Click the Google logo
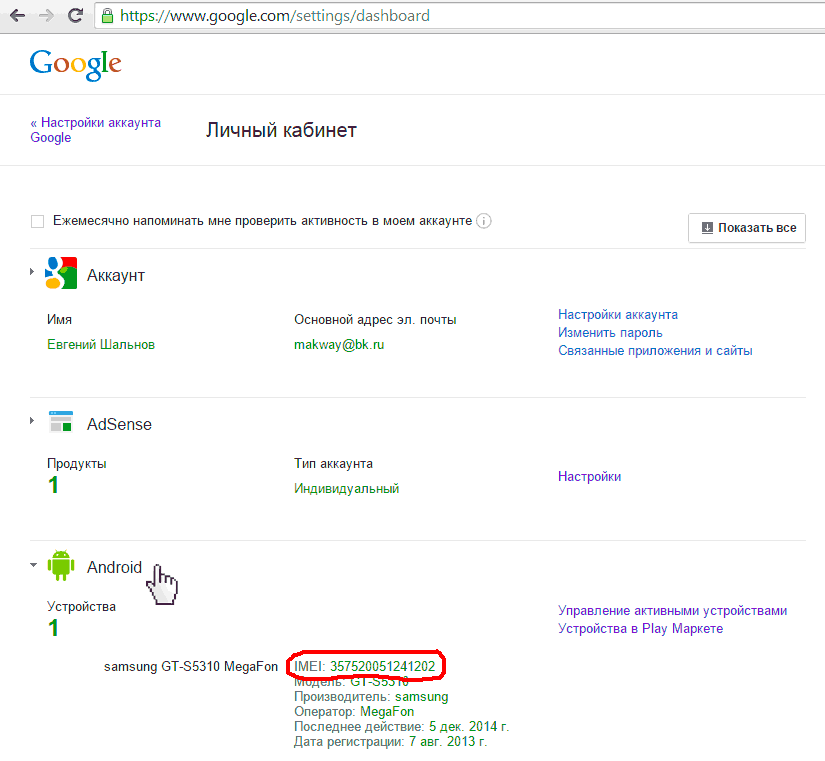 pyautogui.click(x=75, y=63)
